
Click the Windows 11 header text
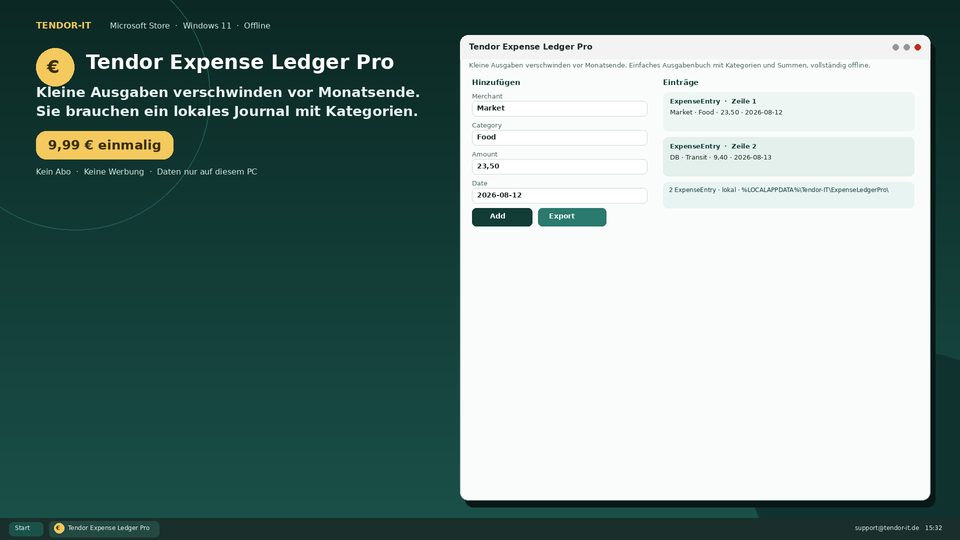pos(207,26)
